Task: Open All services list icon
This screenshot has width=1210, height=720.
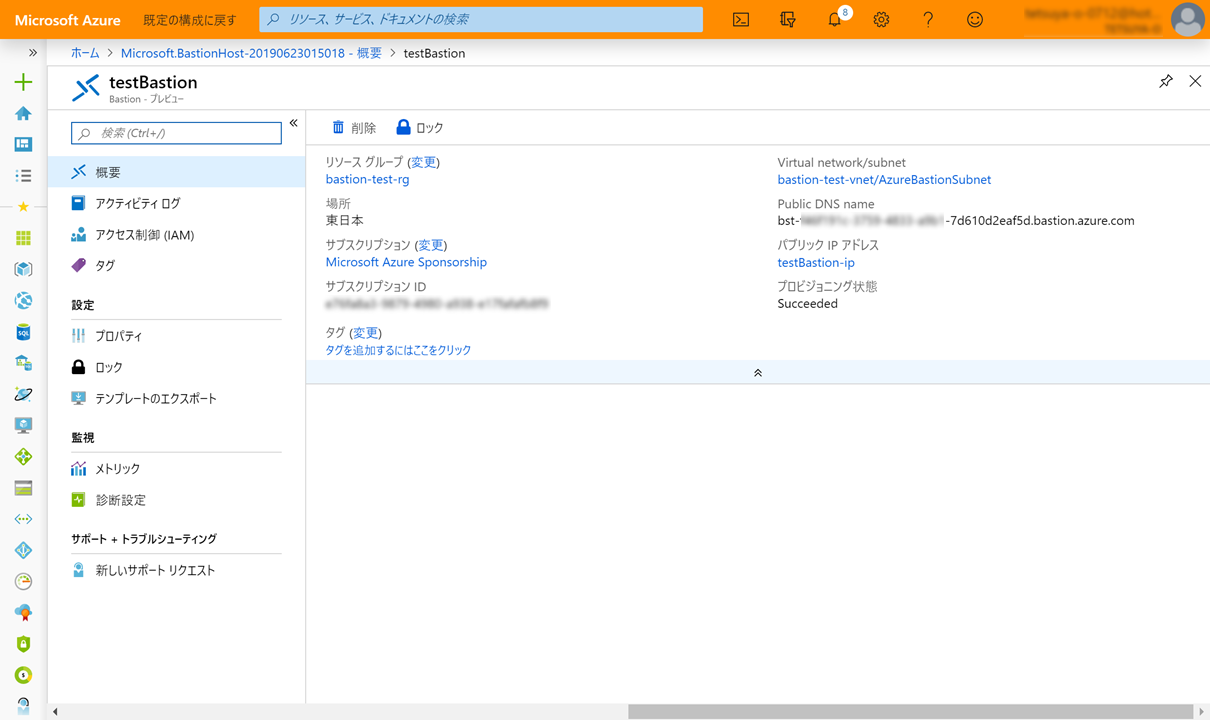Action: pyautogui.click(x=23, y=175)
